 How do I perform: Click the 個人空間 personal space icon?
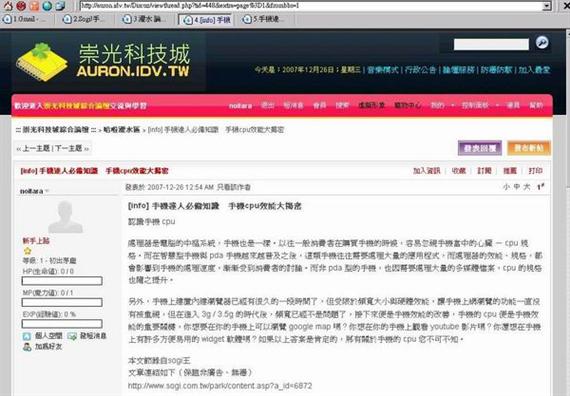[27, 336]
